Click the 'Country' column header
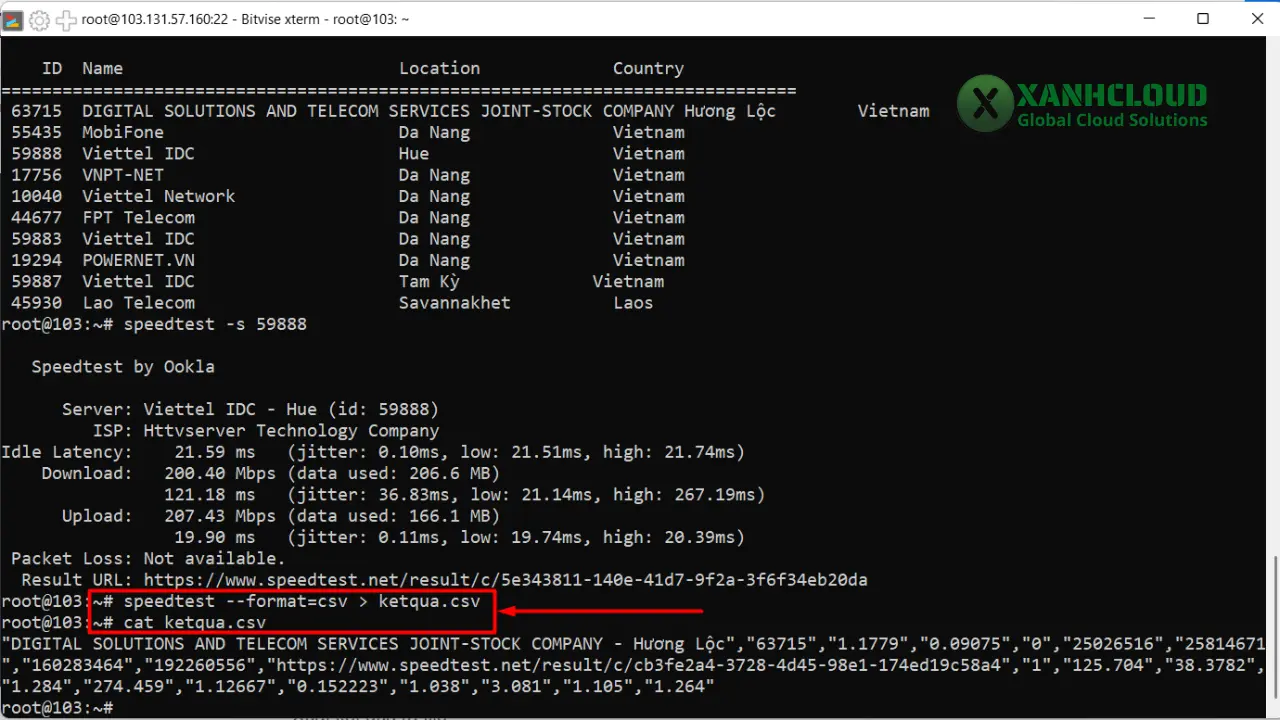 coord(648,68)
